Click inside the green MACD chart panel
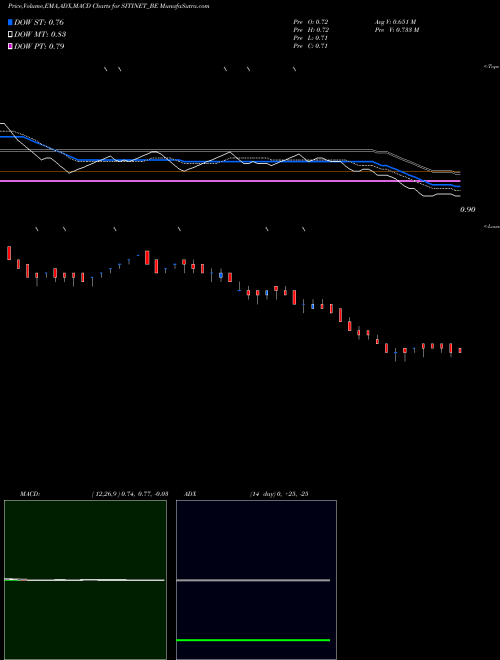 (x=85, y=580)
